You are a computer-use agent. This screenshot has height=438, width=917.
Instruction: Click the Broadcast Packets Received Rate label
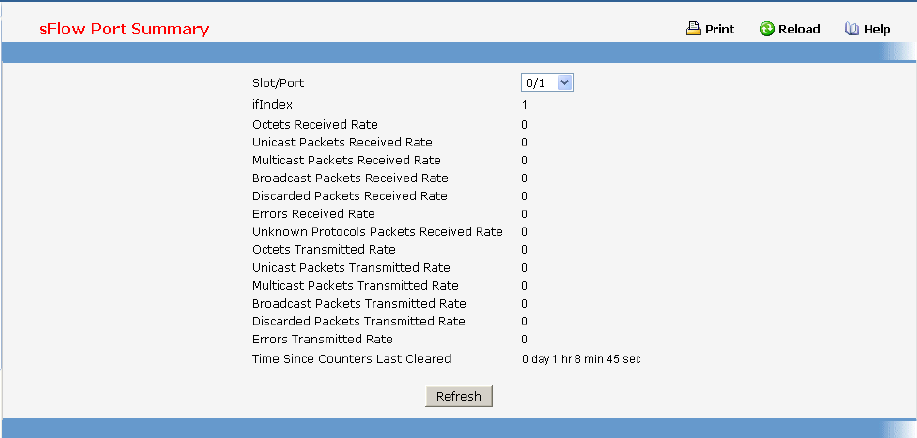350,178
